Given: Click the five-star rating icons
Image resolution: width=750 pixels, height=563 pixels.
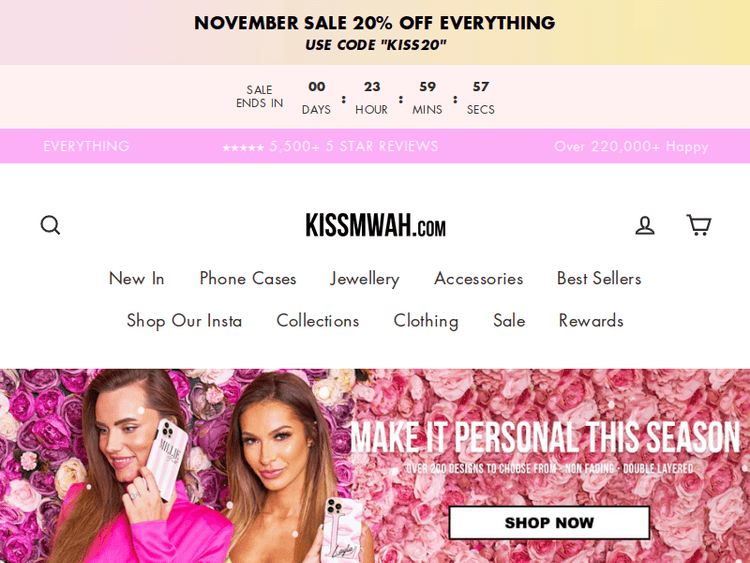Looking at the screenshot, I should [x=243, y=147].
